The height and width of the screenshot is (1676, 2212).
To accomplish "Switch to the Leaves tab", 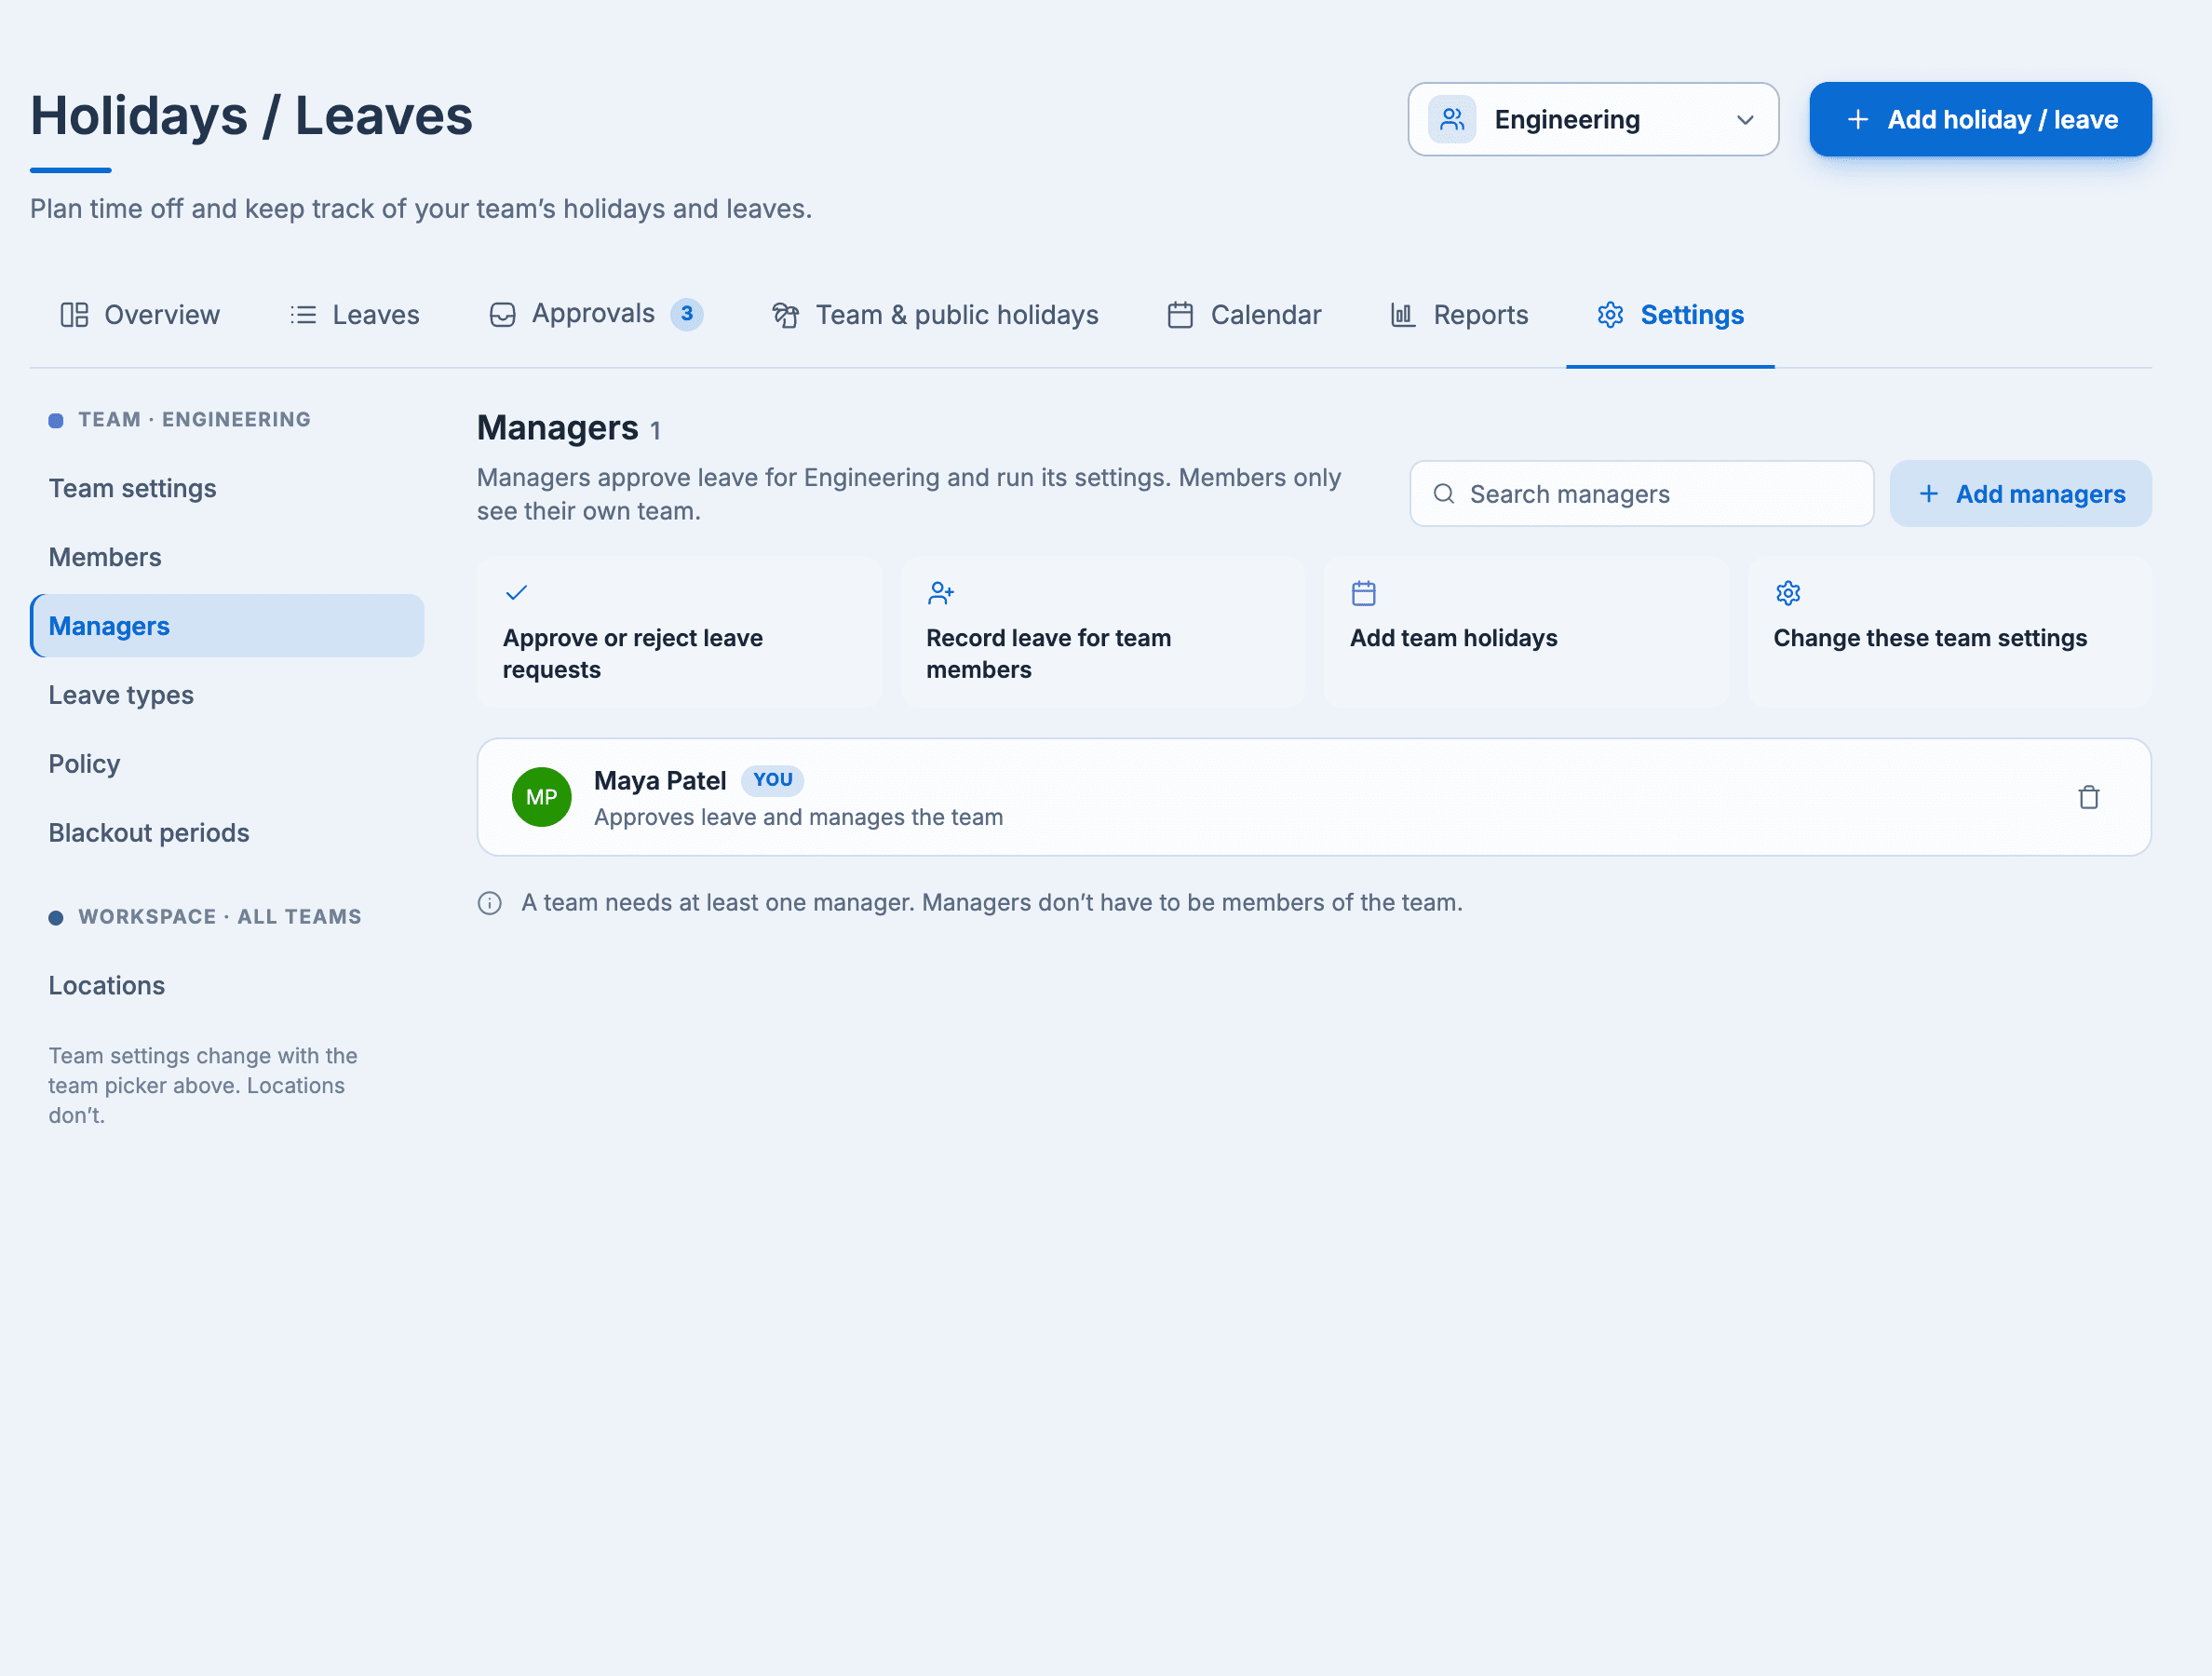I will click(x=354, y=315).
